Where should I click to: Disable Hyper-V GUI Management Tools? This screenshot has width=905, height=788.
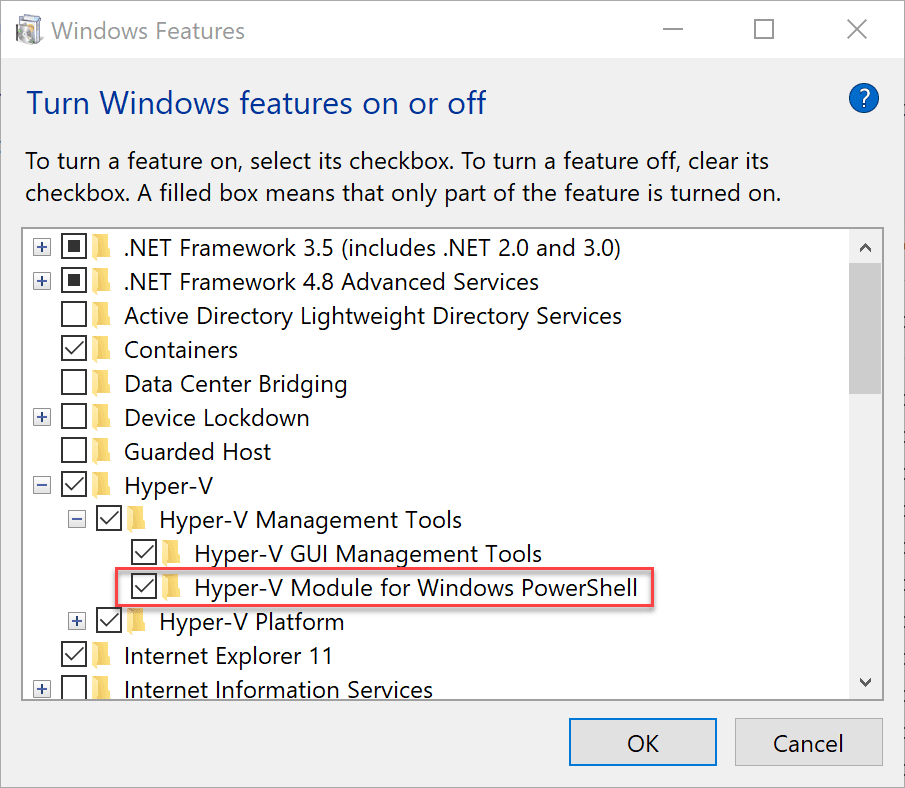click(144, 553)
